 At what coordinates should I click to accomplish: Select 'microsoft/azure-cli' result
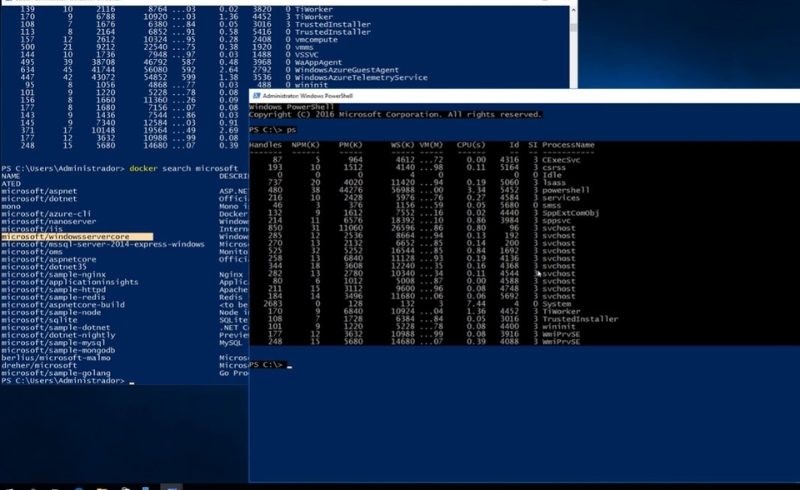point(46,214)
